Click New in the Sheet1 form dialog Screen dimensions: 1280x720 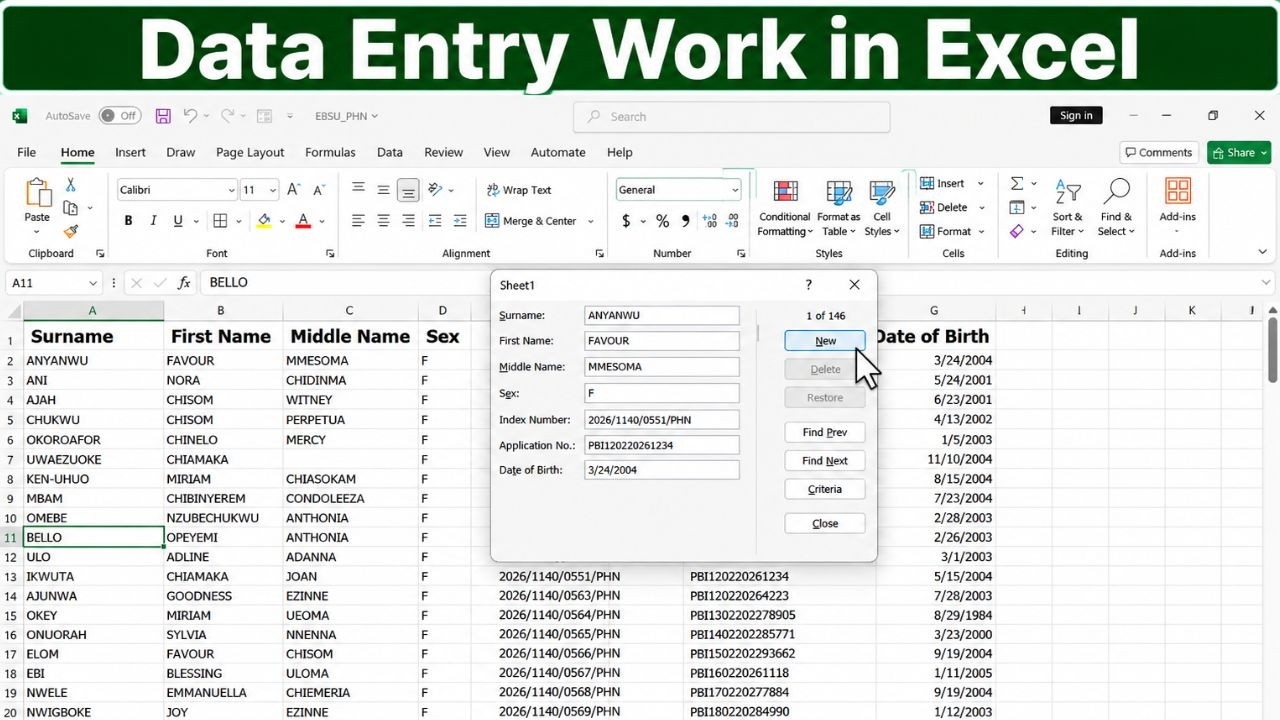click(x=825, y=341)
